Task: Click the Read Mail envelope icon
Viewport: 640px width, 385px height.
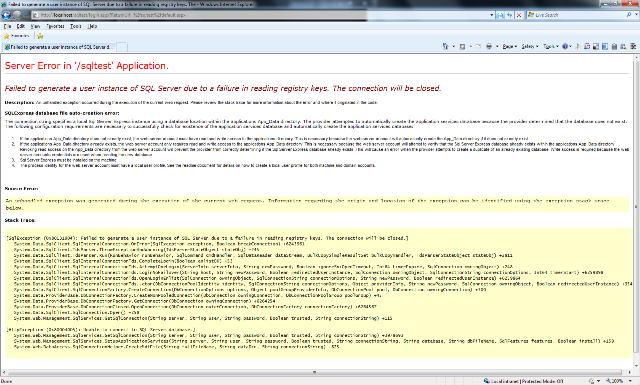Action: (x=478, y=47)
